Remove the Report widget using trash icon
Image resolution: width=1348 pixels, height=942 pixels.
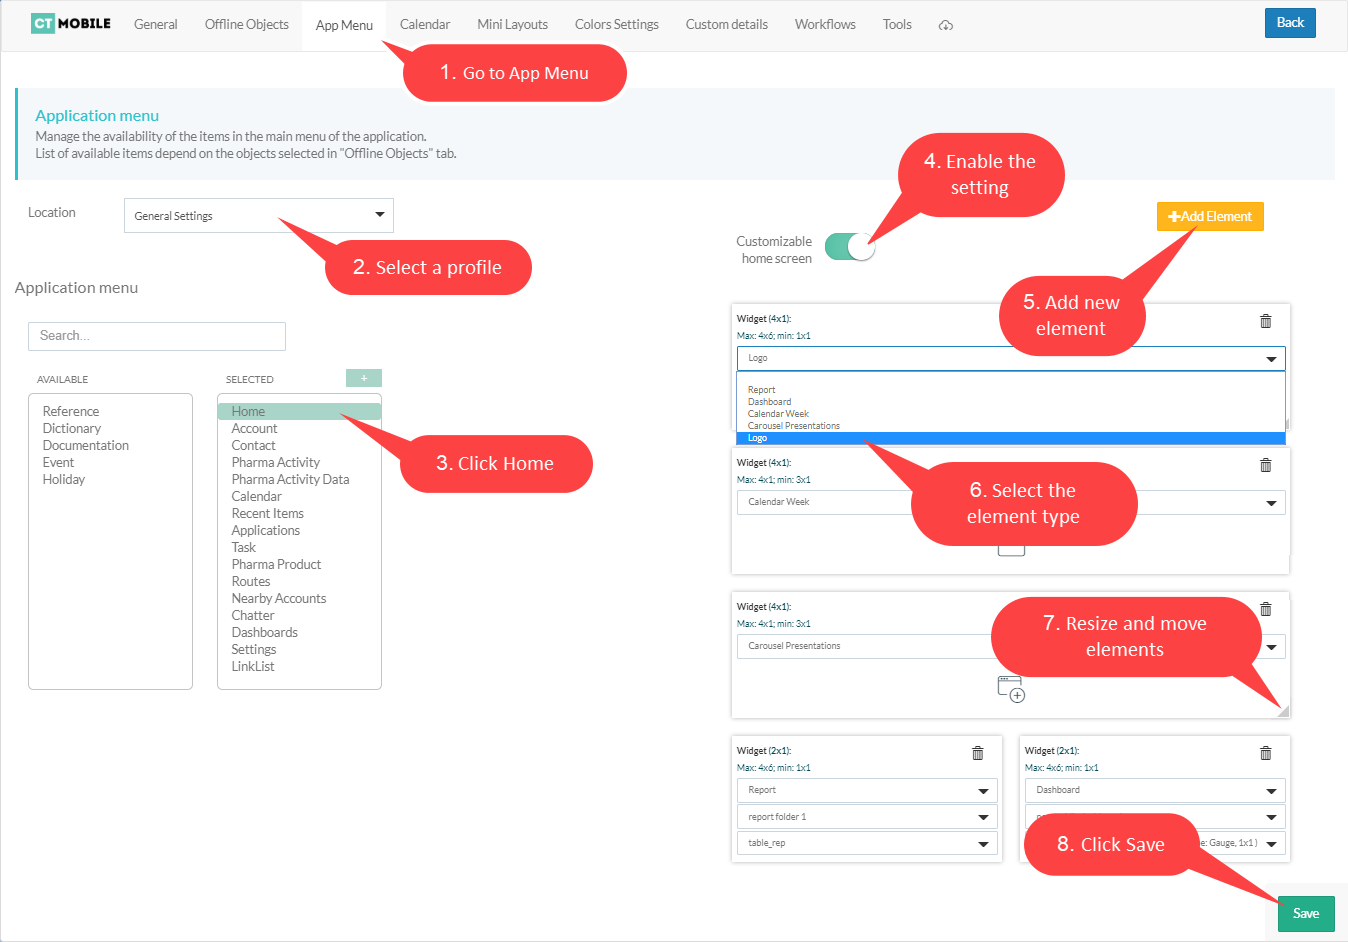977,753
